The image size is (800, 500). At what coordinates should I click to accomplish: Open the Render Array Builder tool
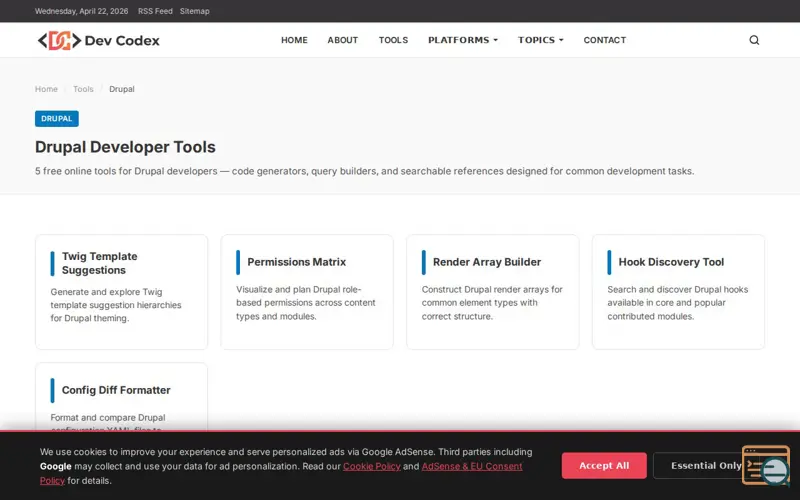[492, 292]
